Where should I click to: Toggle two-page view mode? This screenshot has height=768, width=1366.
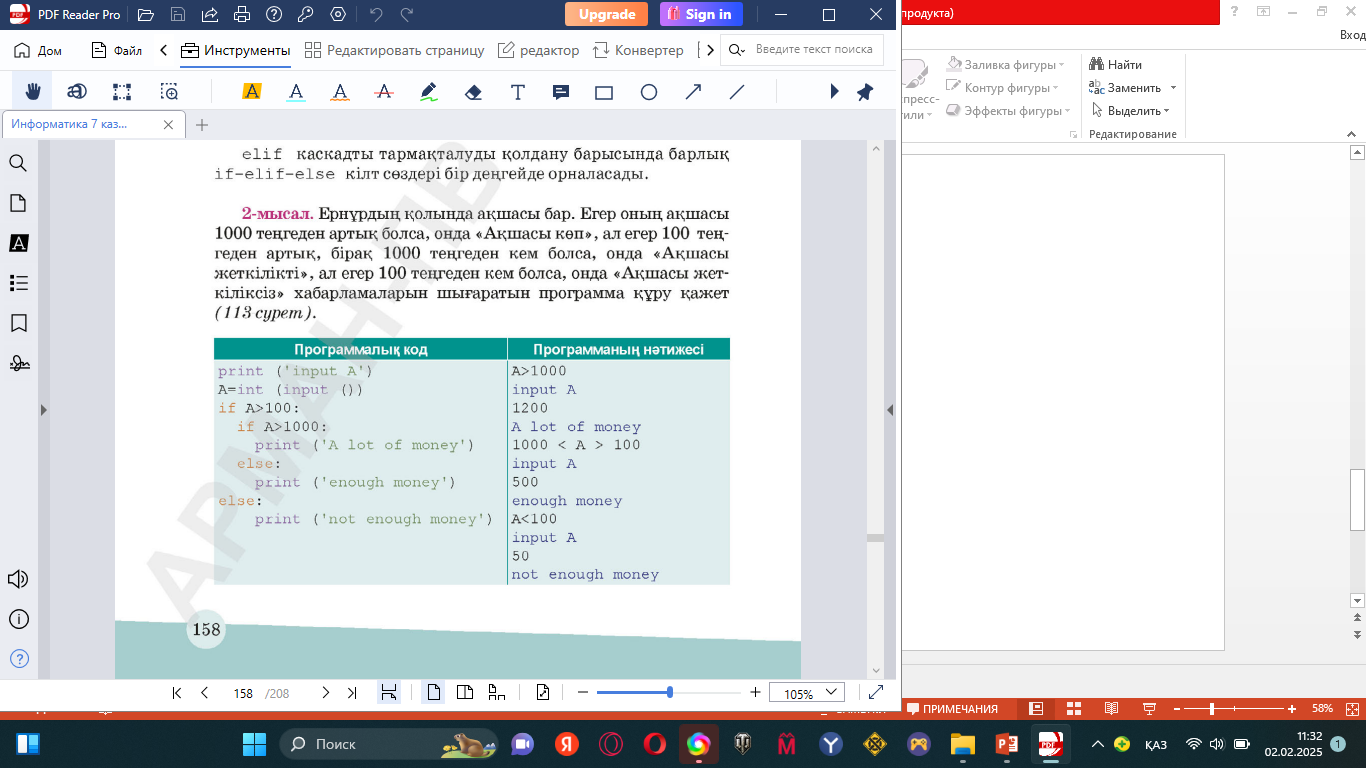coord(465,692)
